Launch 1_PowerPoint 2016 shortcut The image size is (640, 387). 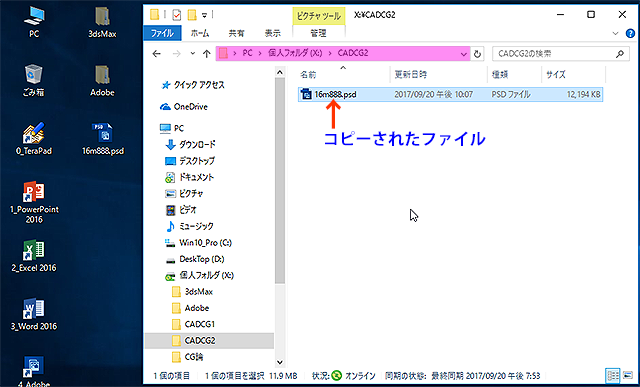[x=34, y=202]
